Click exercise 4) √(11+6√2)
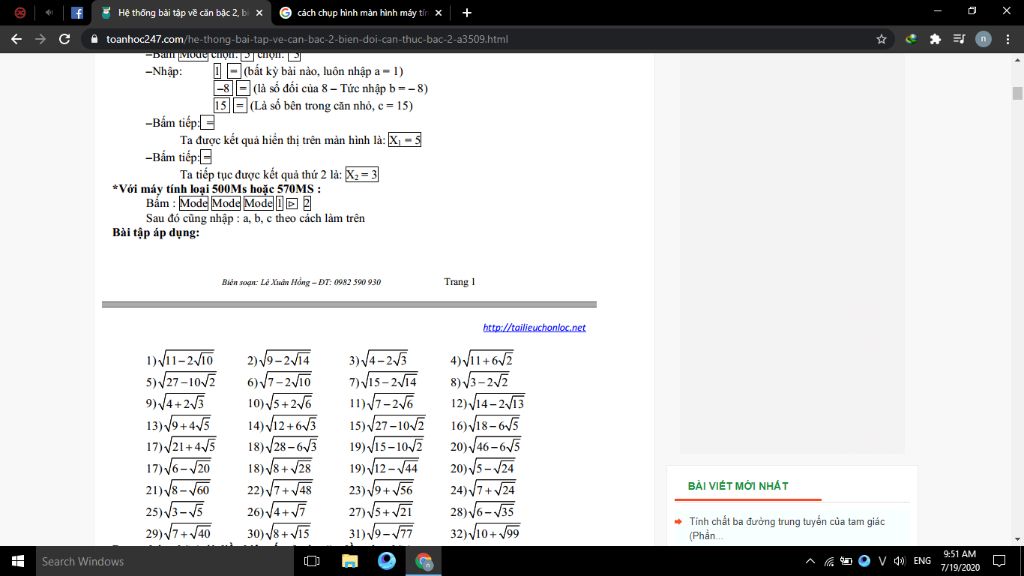 (x=481, y=359)
